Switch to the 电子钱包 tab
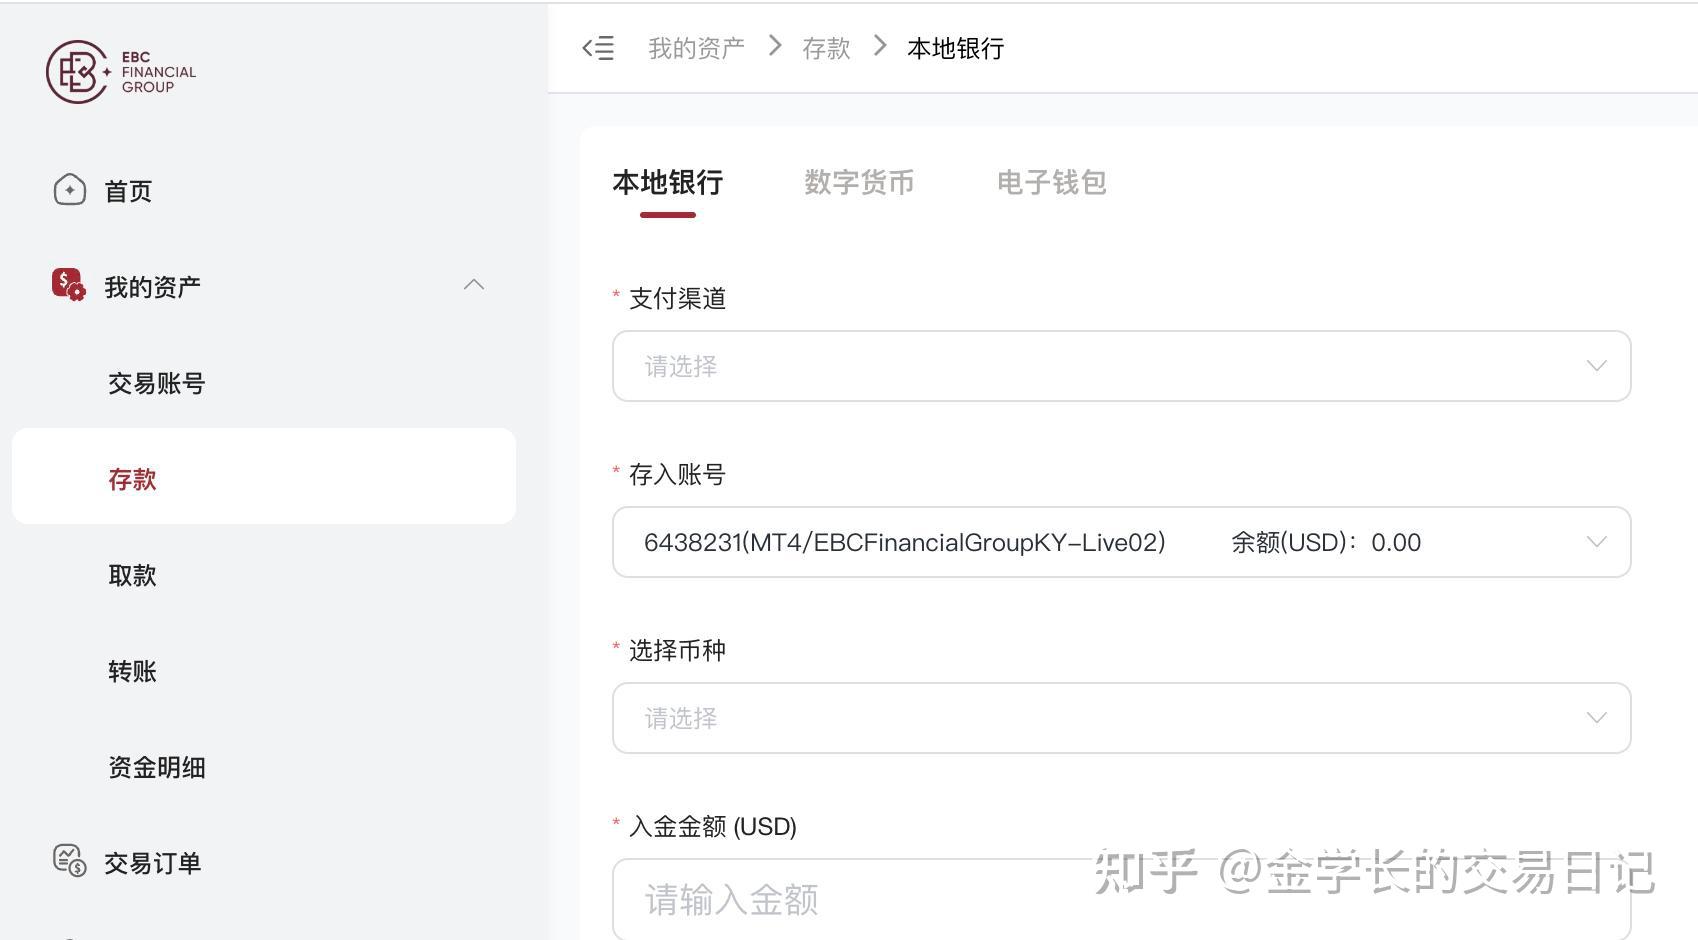The image size is (1698, 940). point(1051,182)
